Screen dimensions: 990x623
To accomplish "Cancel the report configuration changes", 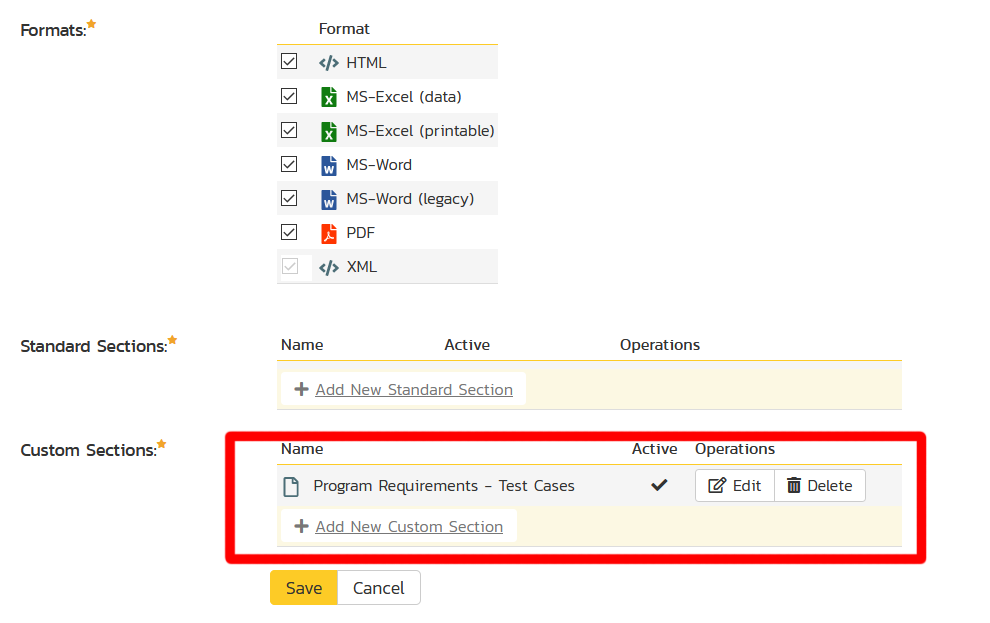I will (x=378, y=588).
